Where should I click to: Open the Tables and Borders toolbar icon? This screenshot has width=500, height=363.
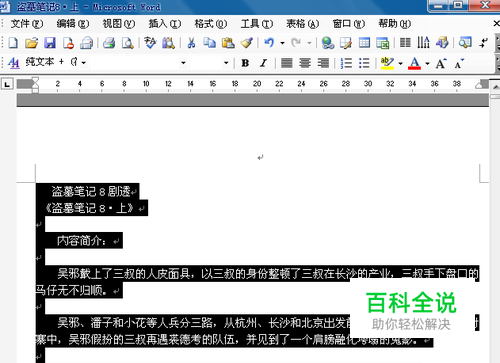coord(346,43)
